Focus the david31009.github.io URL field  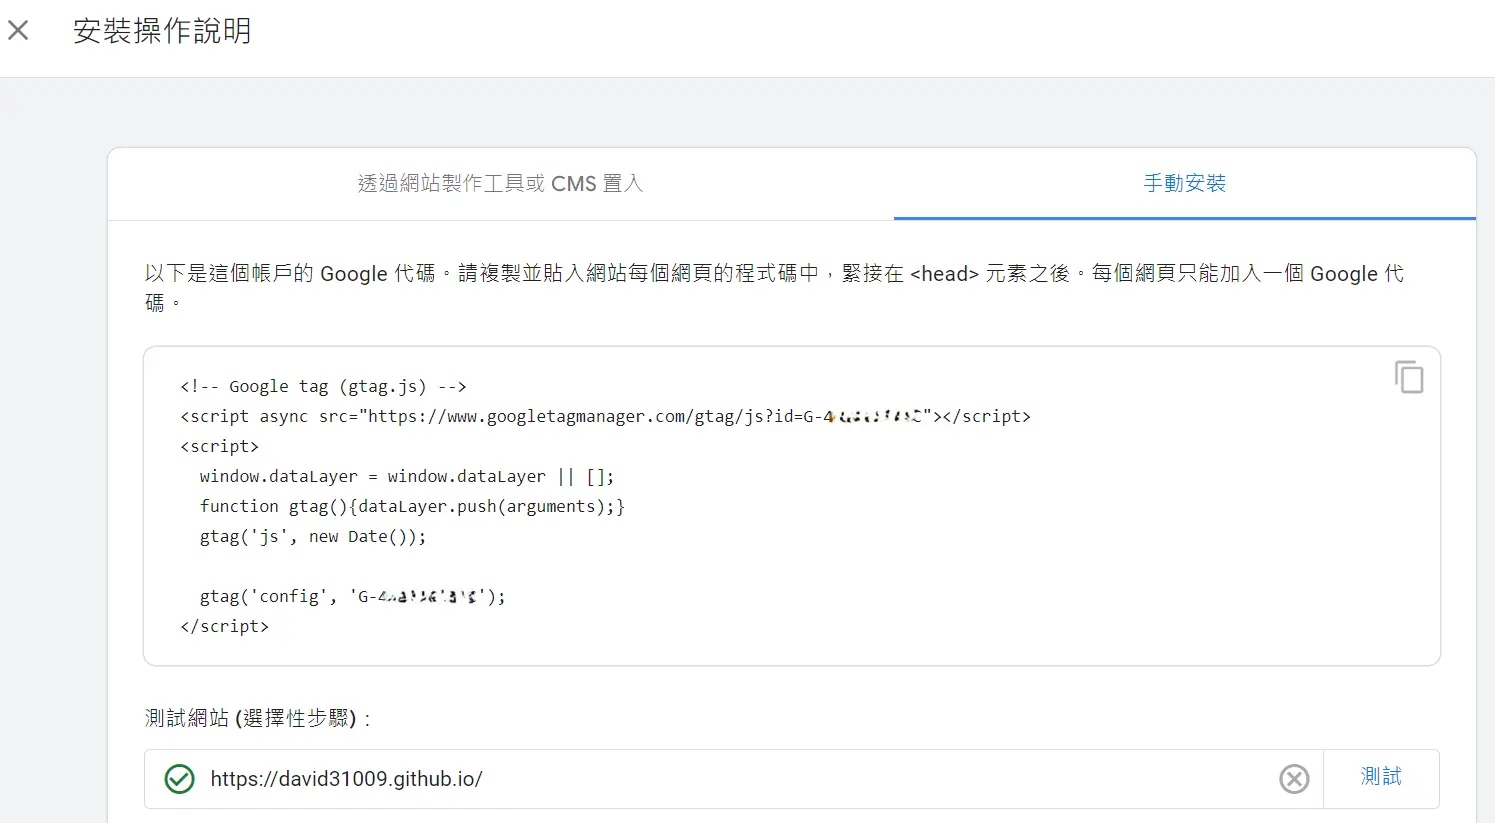tap(700, 779)
